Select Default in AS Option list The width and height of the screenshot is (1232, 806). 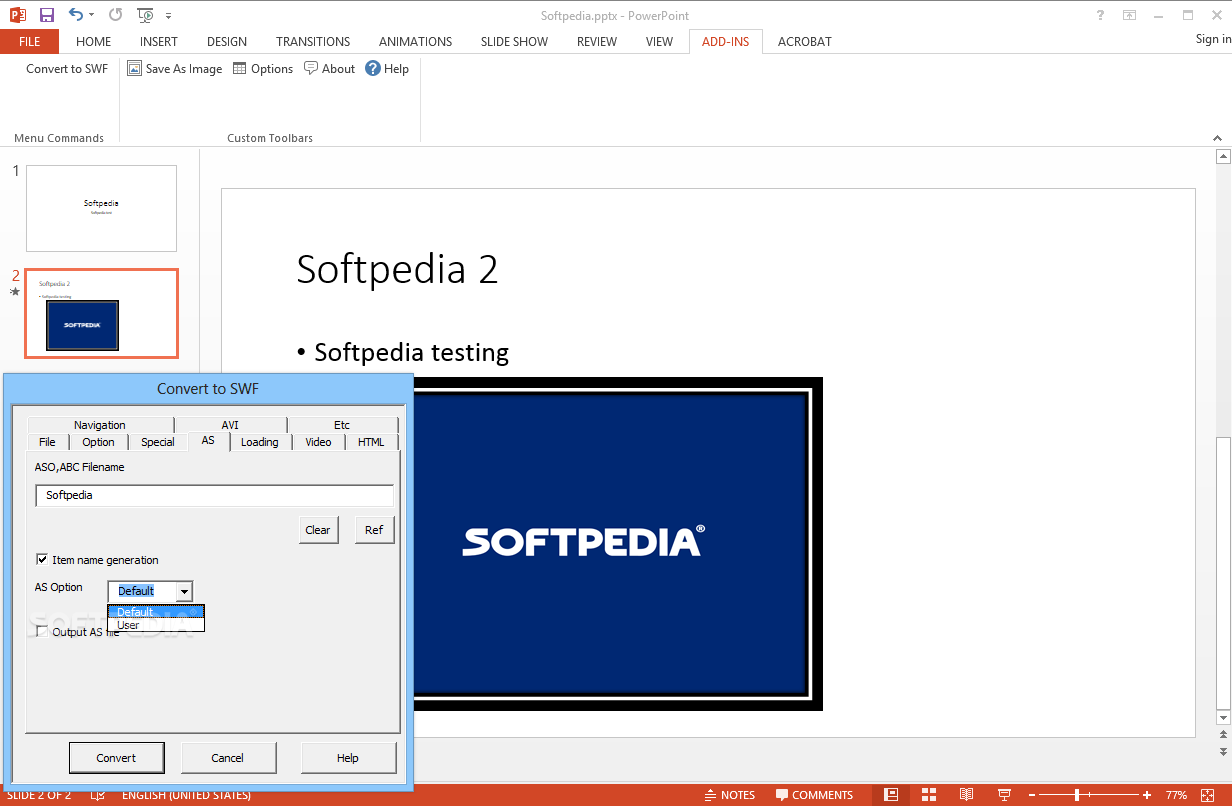tap(156, 612)
